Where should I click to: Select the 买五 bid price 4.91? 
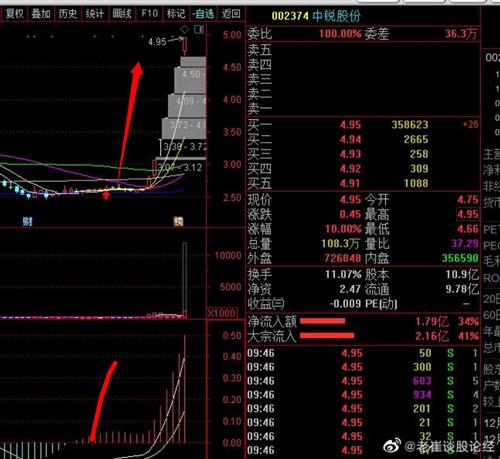350,183
